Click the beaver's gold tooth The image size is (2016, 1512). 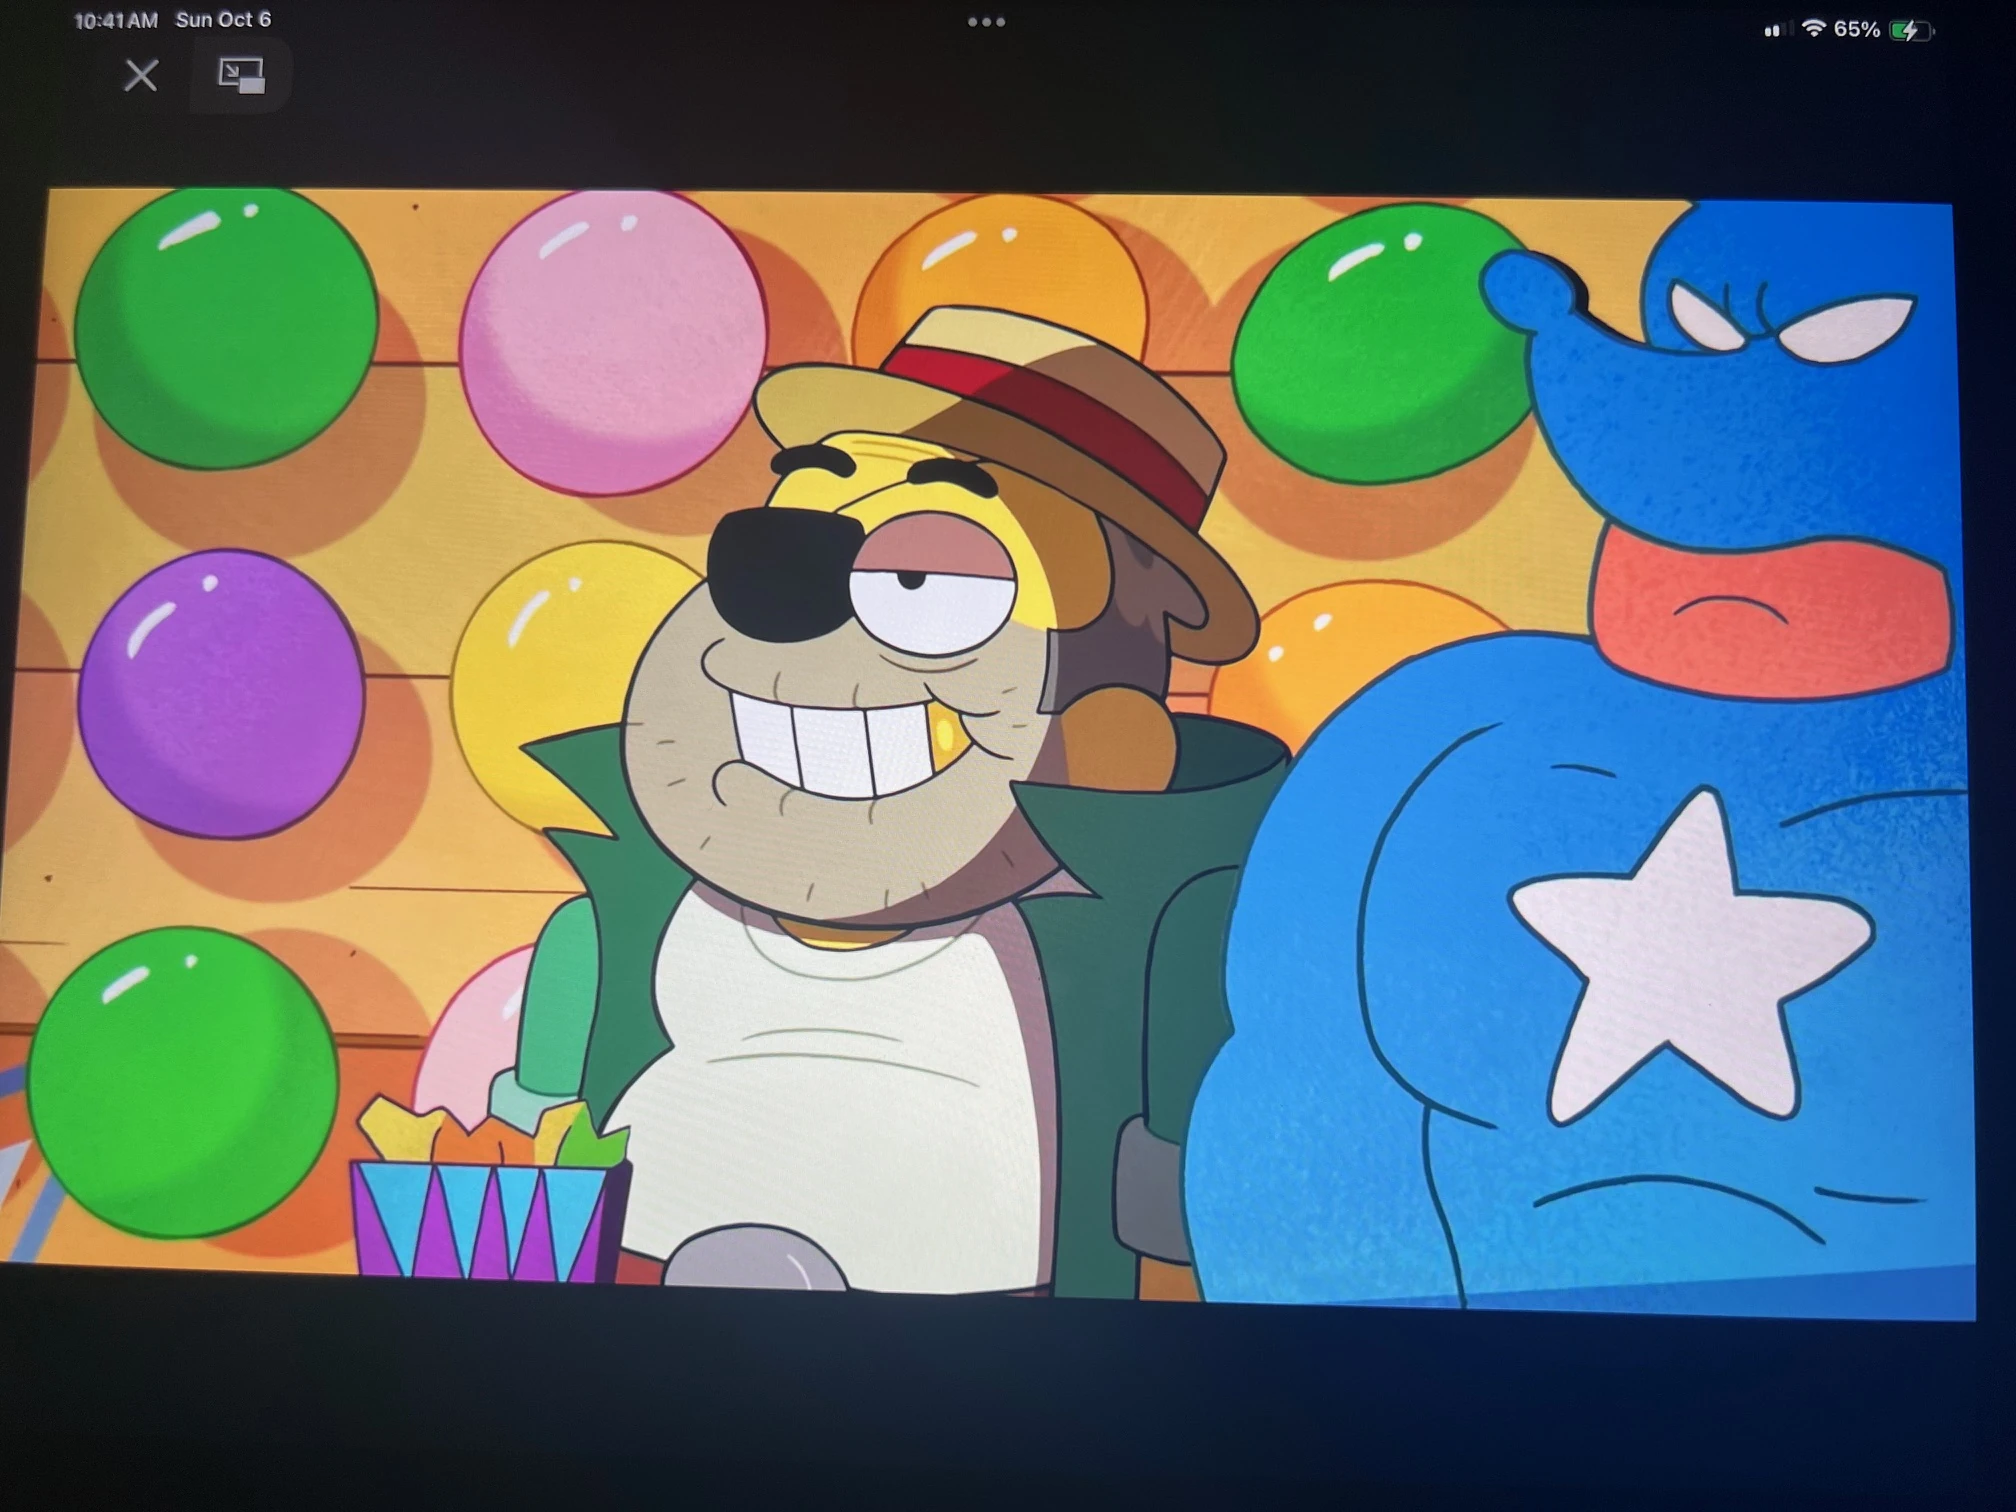pyautogui.click(x=950, y=738)
